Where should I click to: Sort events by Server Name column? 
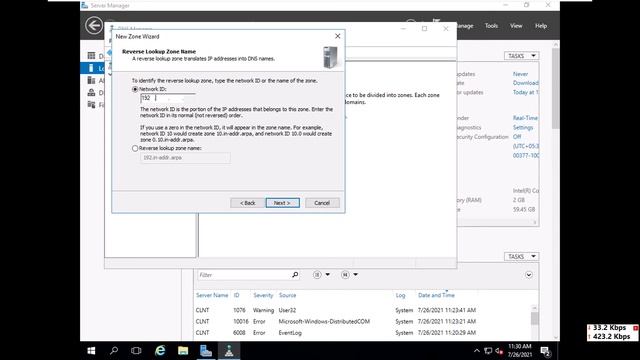pyautogui.click(x=212, y=295)
